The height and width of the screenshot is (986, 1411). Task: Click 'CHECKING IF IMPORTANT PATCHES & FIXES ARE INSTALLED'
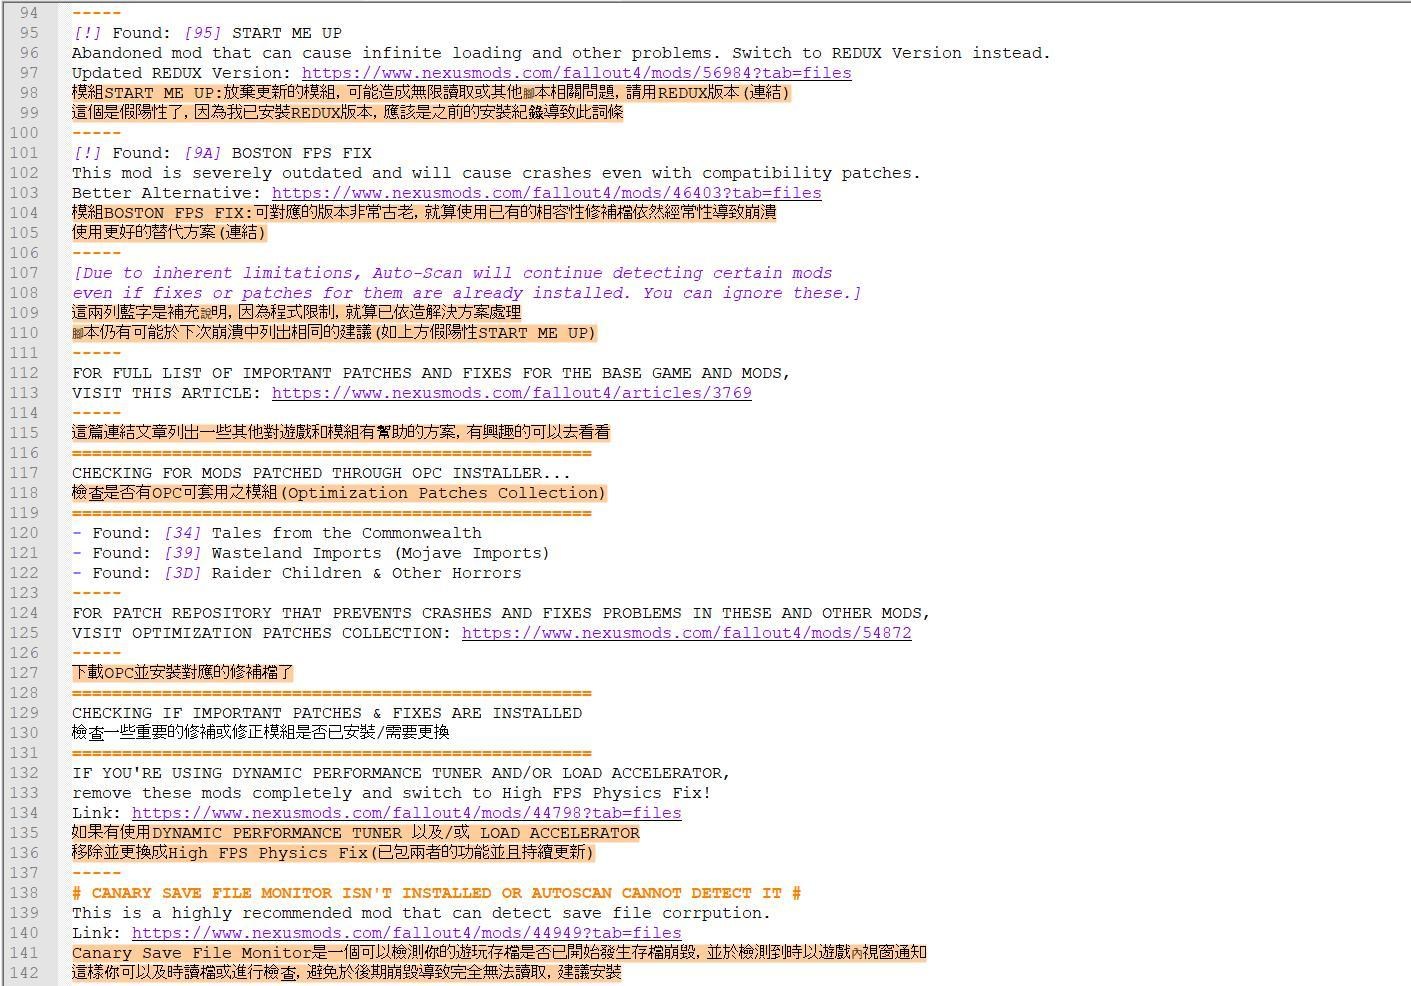pos(327,713)
